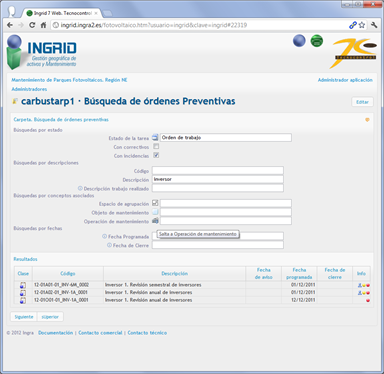Click the Descripción trabajo realizado field
This screenshot has width=384, height=374.
point(218,188)
